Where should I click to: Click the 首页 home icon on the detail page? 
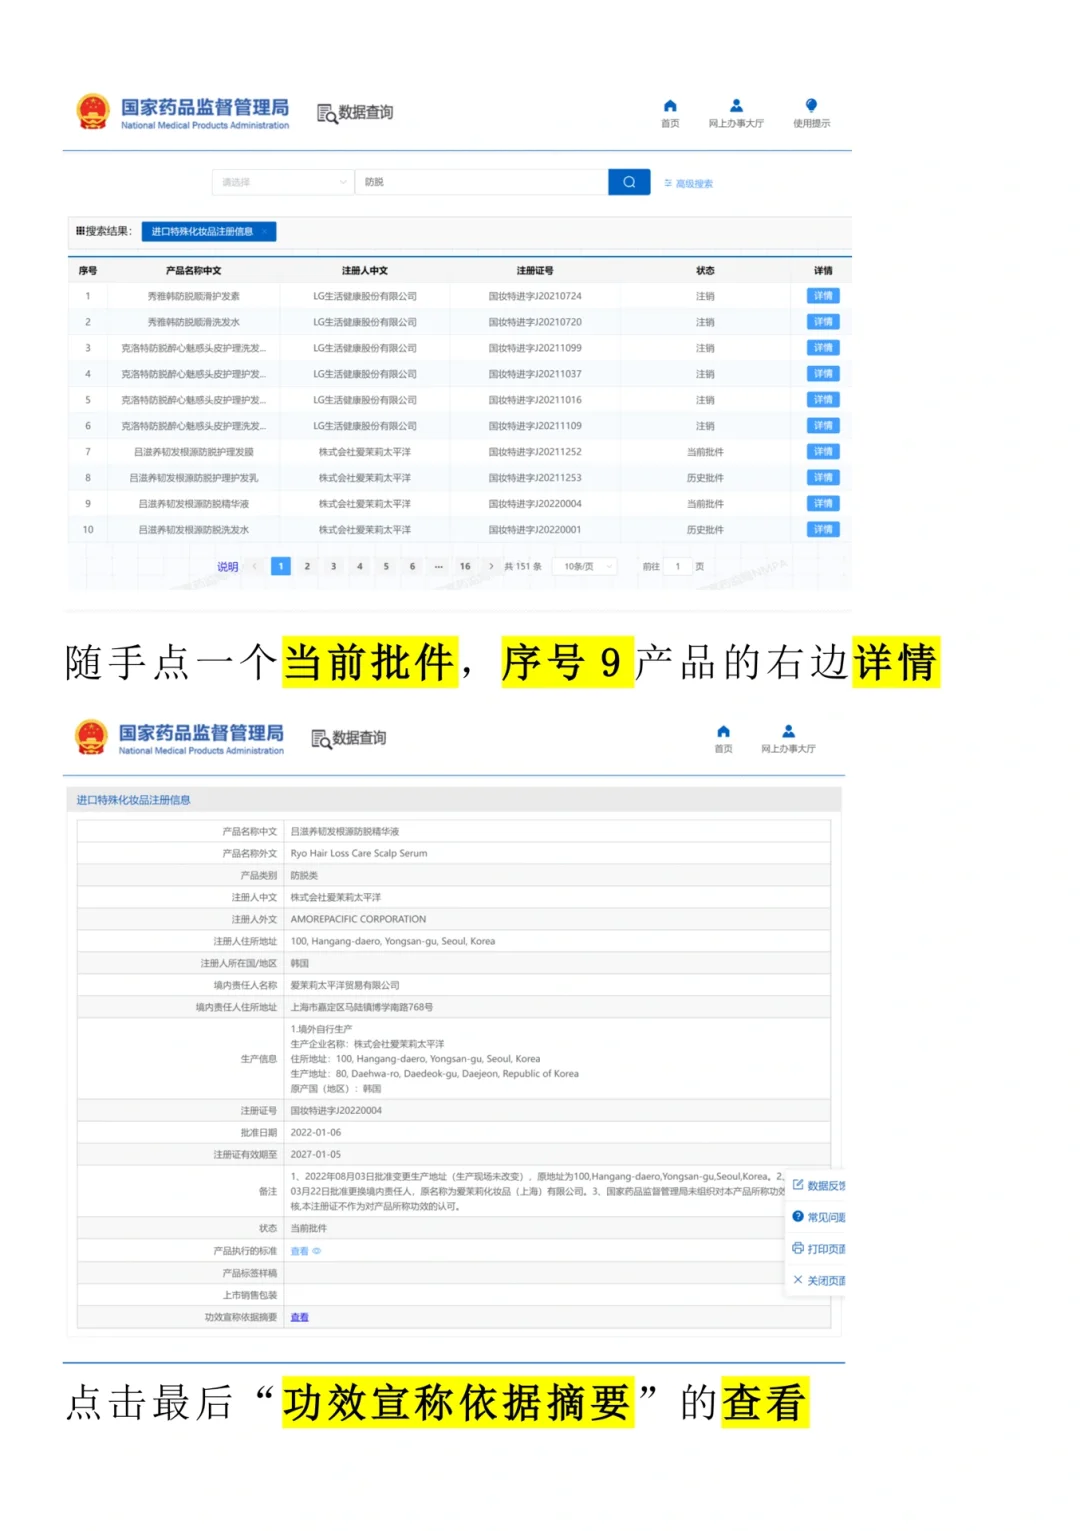point(723,731)
